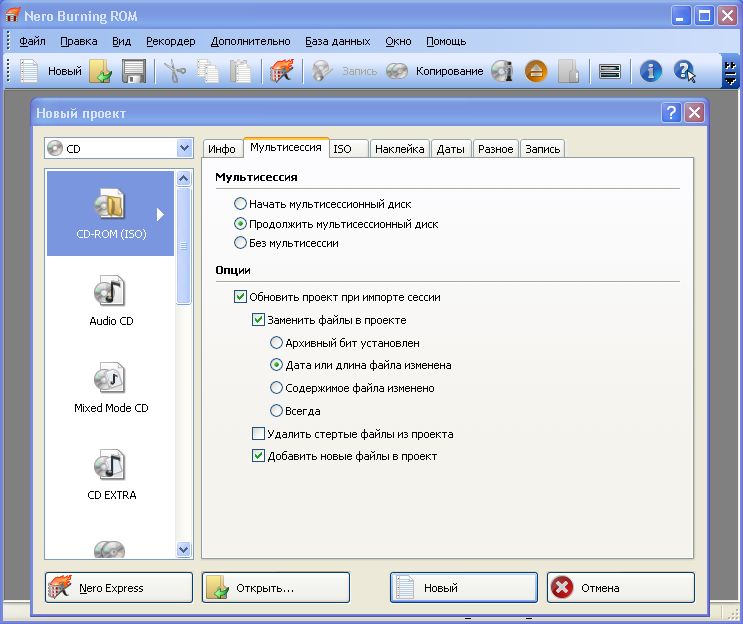Viewport: 743px width, 624px height.
Task: Switch to the Разное tab
Action: pyautogui.click(x=496, y=149)
